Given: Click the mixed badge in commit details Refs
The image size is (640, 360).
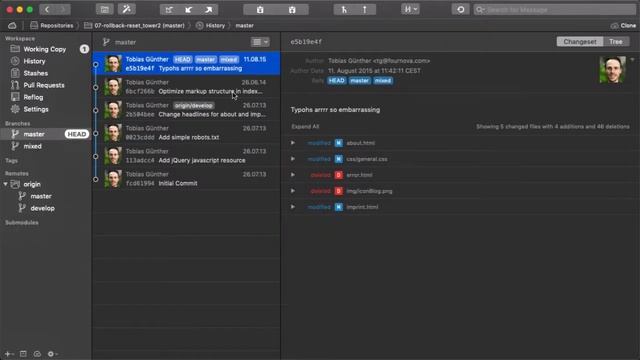Looking at the screenshot, I should tap(383, 81).
